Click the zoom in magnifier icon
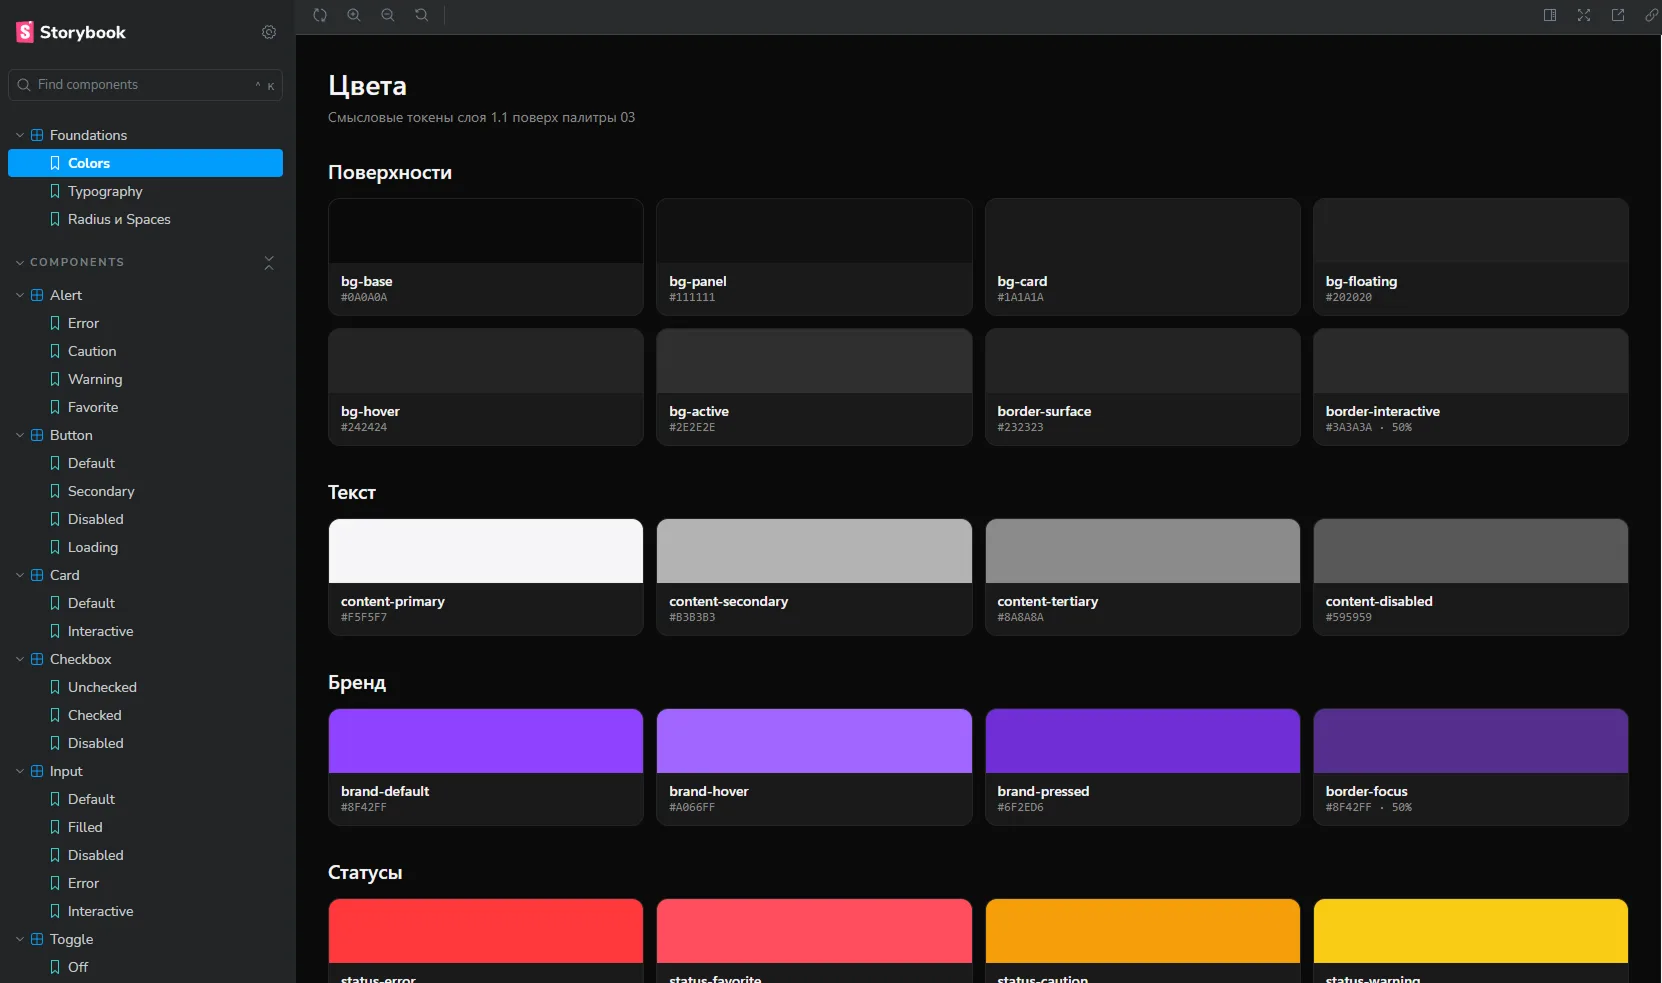This screenshot has height=983, width=1662. pyautogui.click(x=354, y=15)
